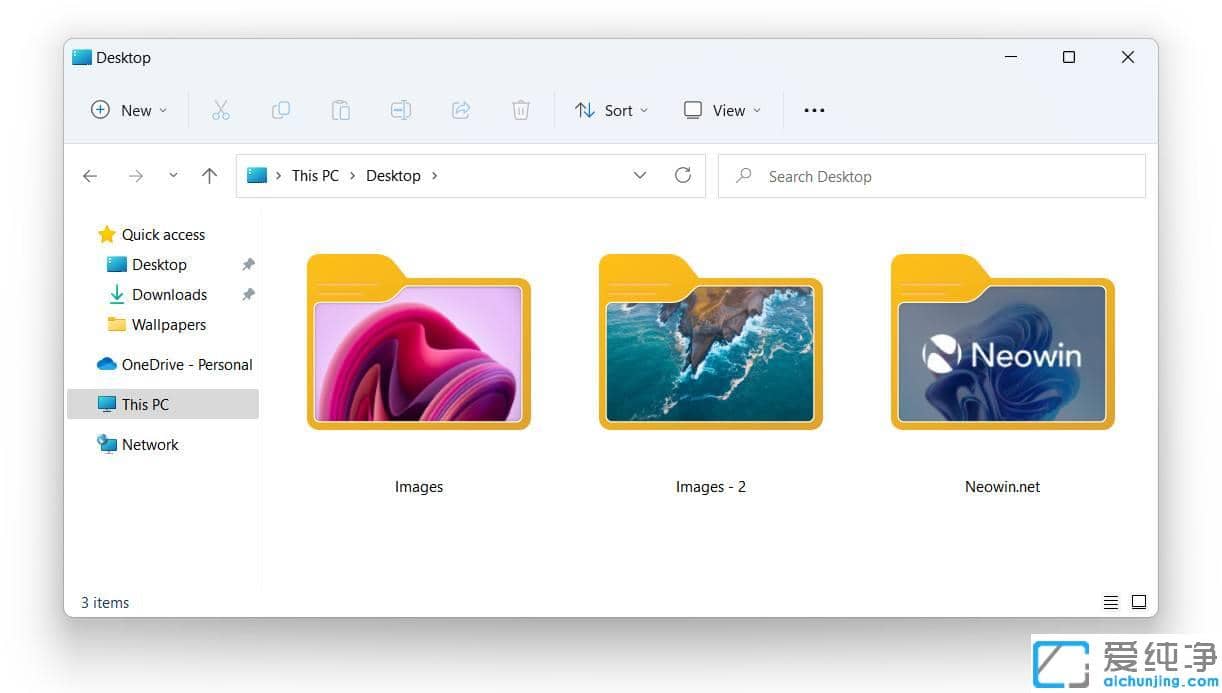The width and height of the screenshot is (1222, 693).
Task: Select Quick access in navigation pane
Action: coord(151,234)
